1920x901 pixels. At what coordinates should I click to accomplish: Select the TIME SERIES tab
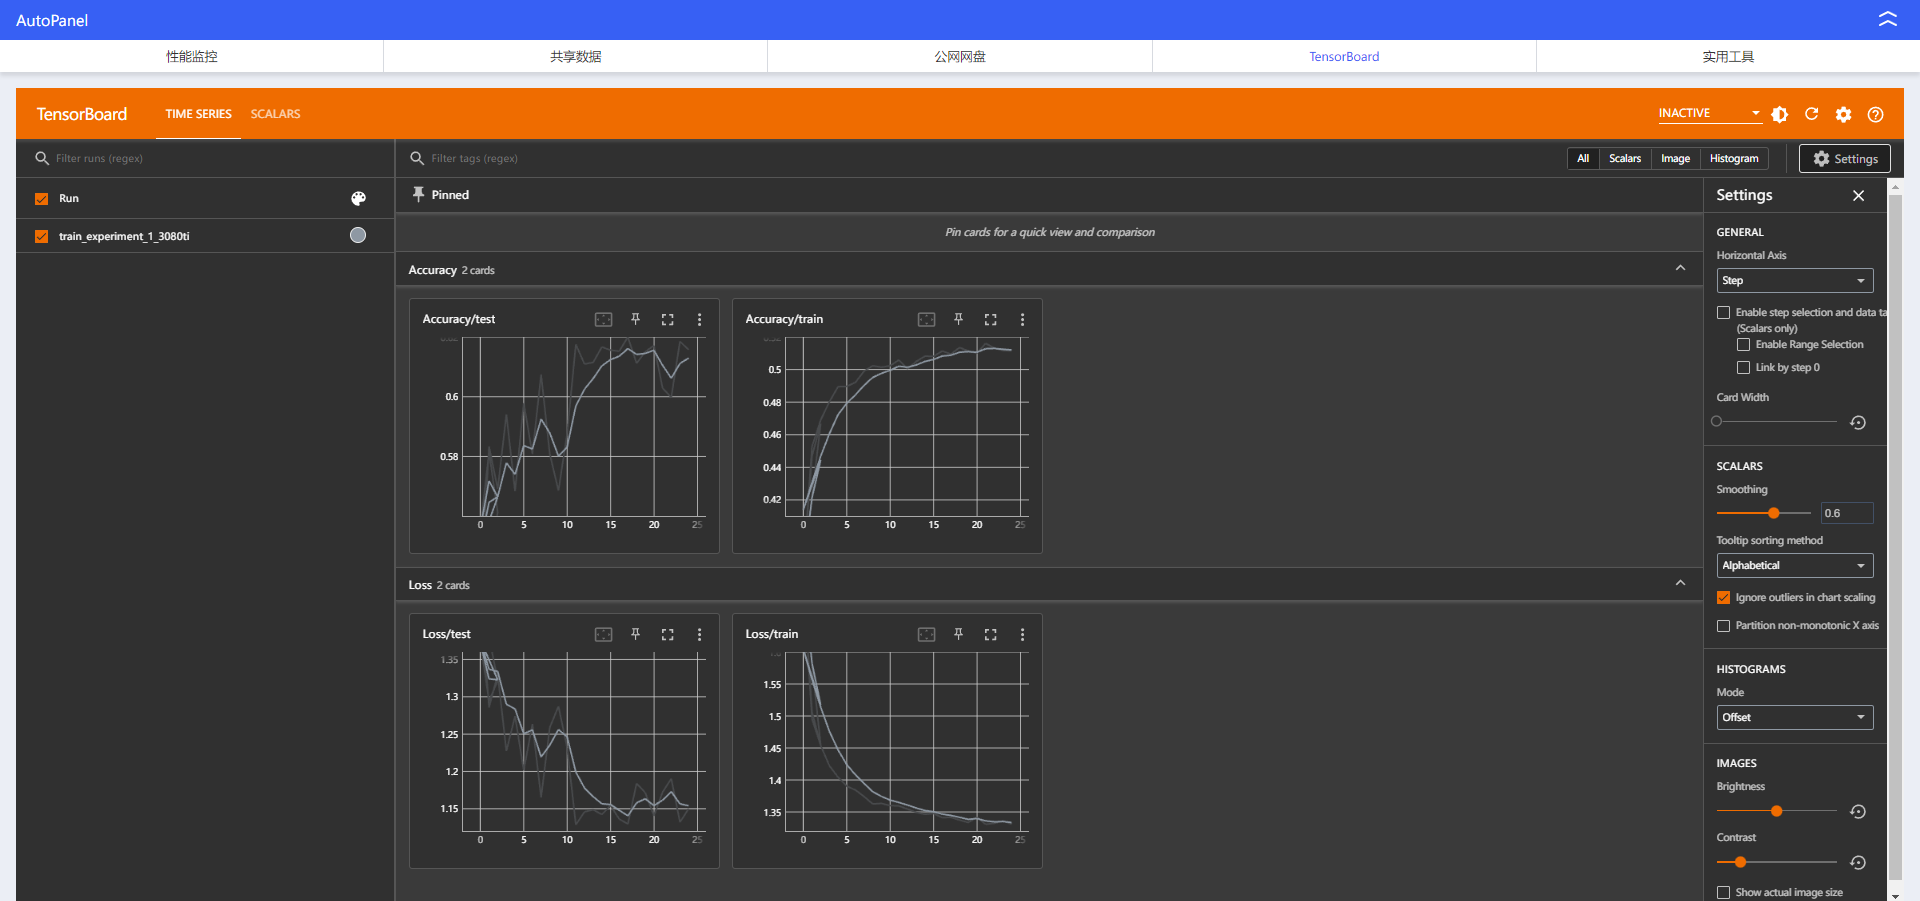[x=198, y=114]
